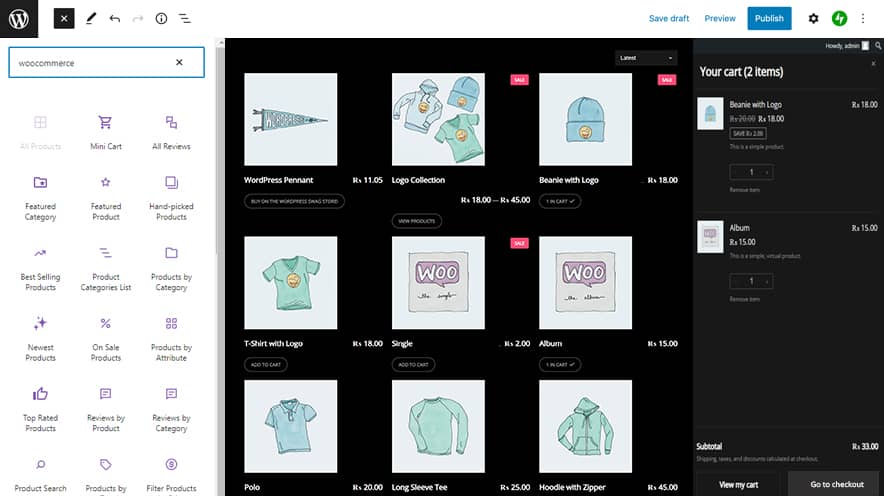Click Buy on the WordPress Swag Store

[x=294, y=201]
